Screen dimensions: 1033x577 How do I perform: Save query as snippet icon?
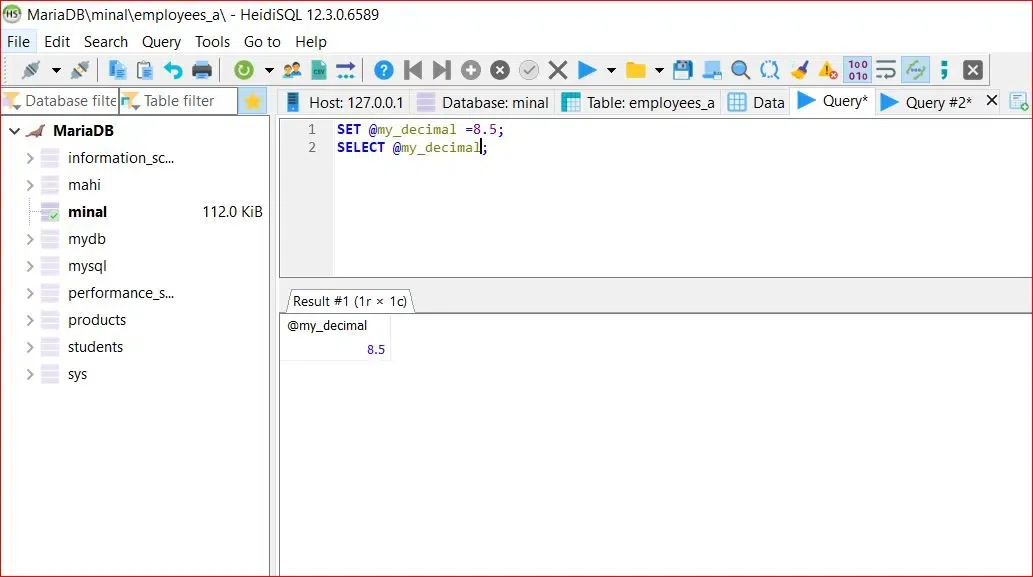pos(712,70)
